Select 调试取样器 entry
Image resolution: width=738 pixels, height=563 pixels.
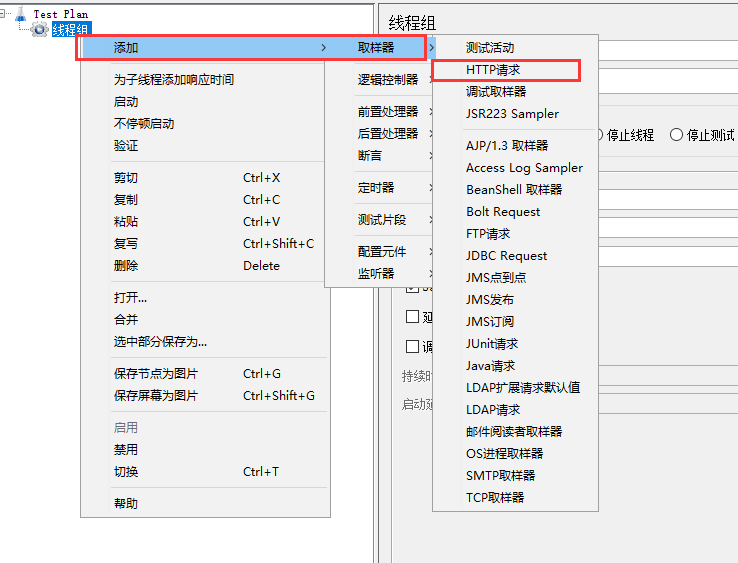click(x=515, y=92)
